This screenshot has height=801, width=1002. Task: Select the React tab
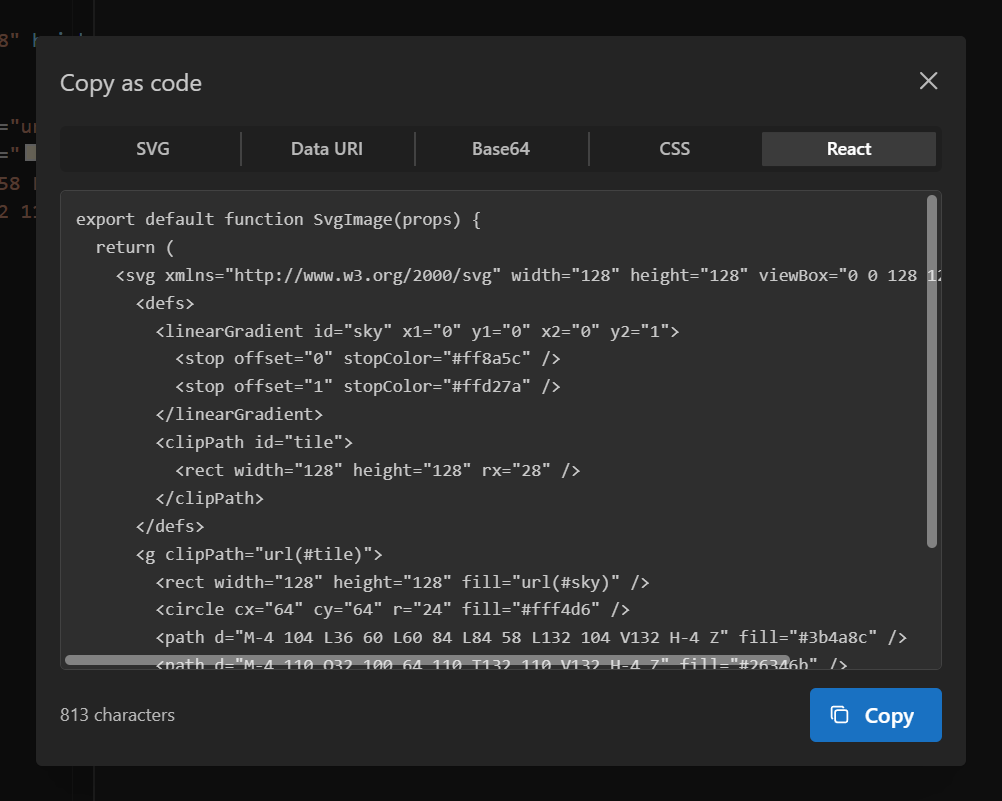point(849,149)
